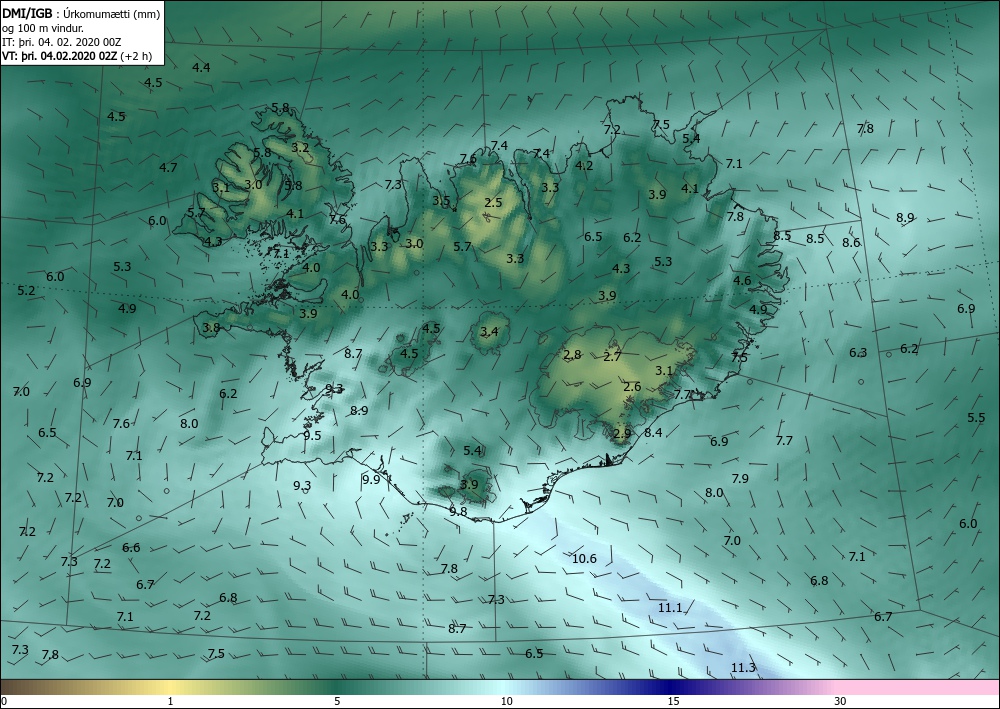
Task: Click the map value '9.5'
Action: pyautogui.click(x=312, y=435)
